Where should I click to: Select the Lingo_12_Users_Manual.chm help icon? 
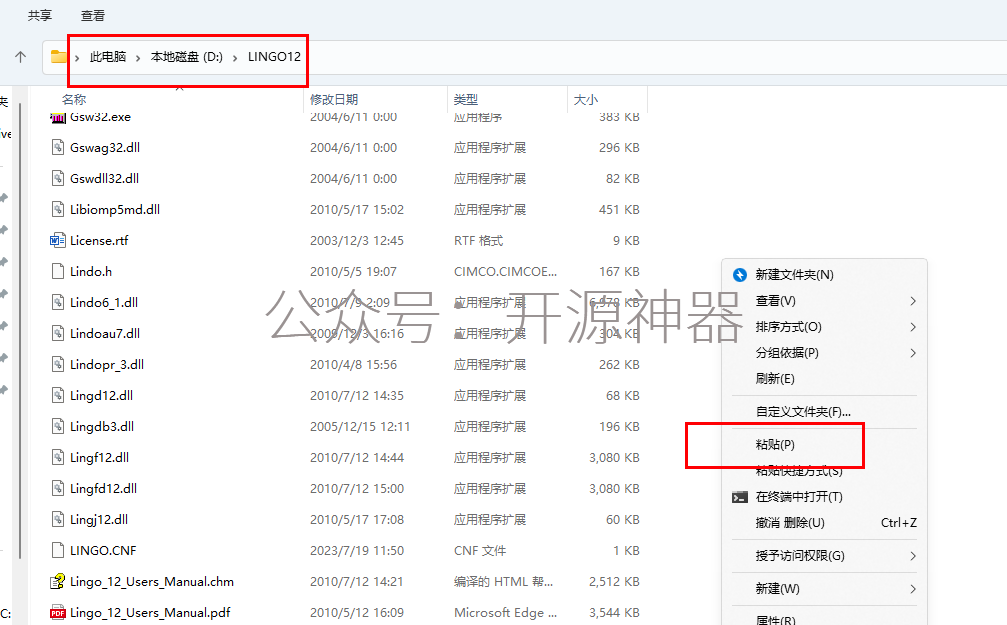58,581
